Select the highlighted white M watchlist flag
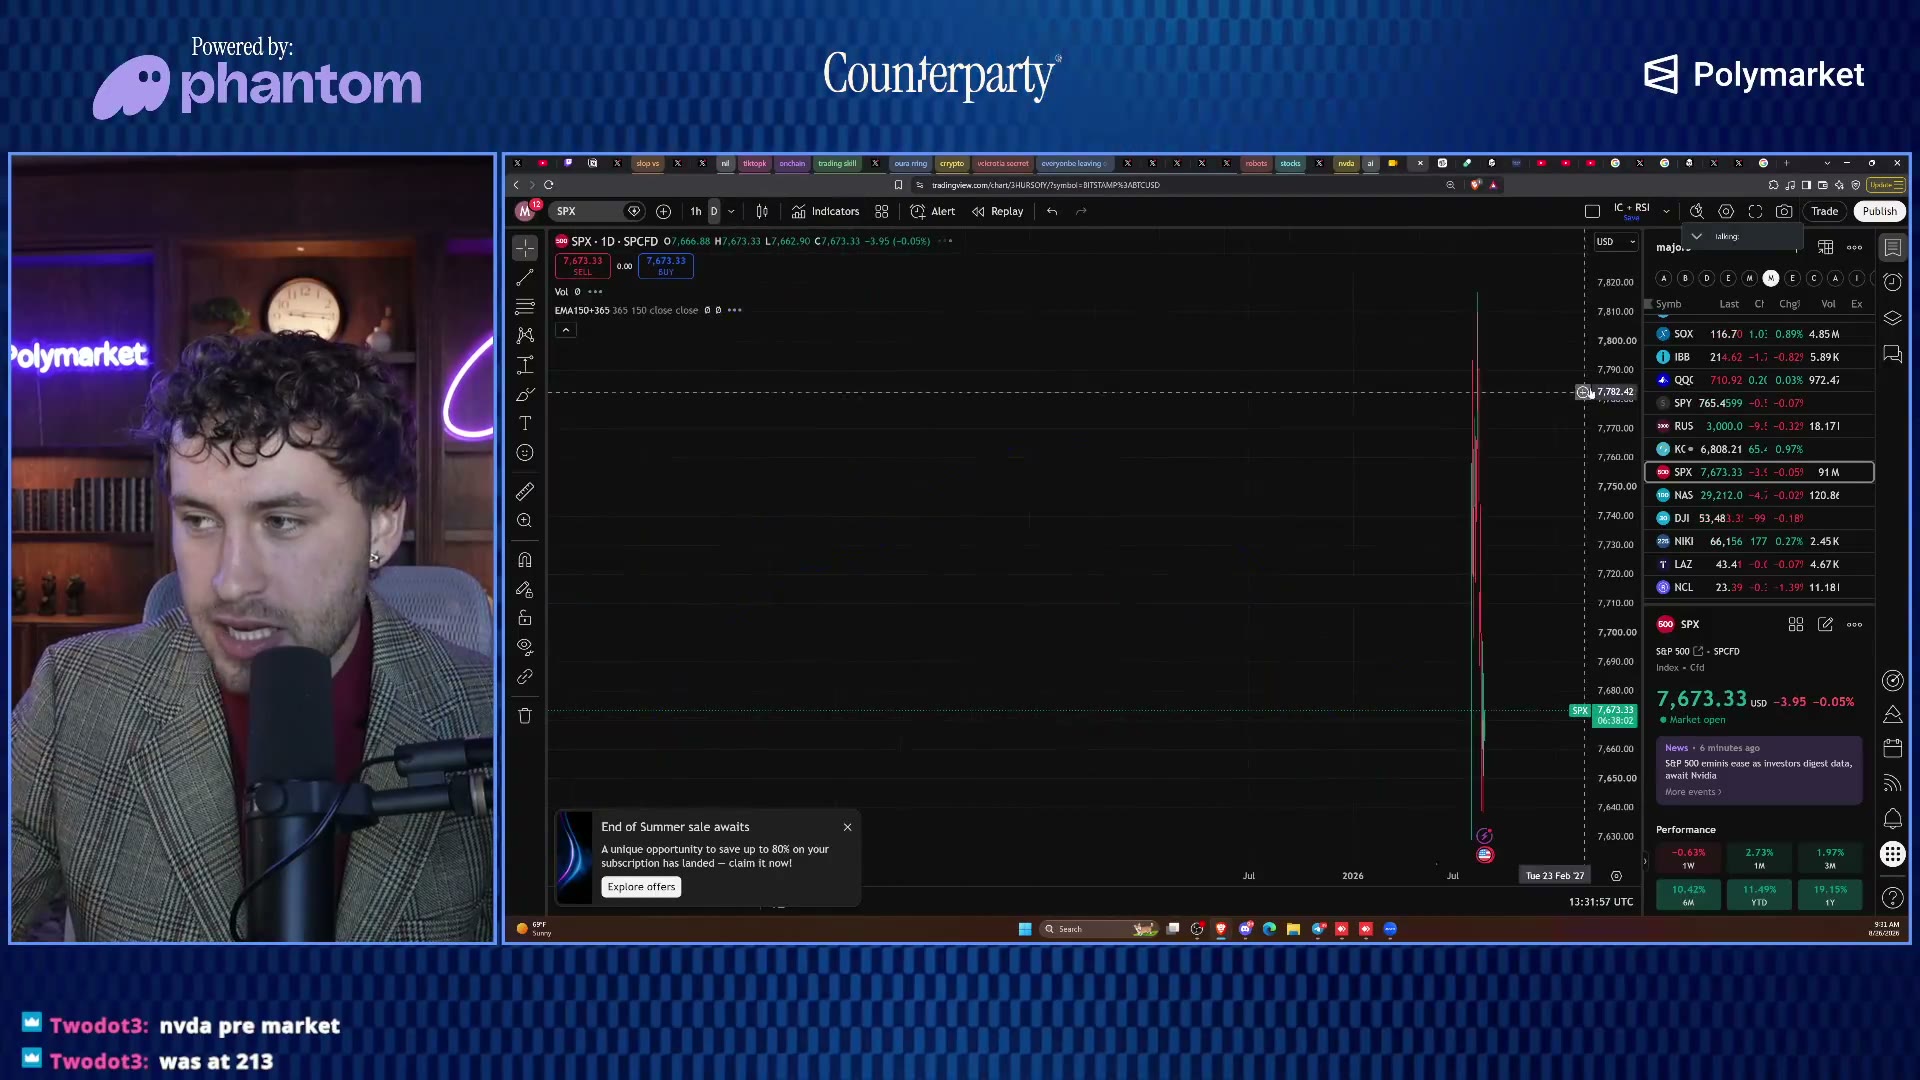The height and width of the screenshot is (1080, 1920). coord(1771,278)
